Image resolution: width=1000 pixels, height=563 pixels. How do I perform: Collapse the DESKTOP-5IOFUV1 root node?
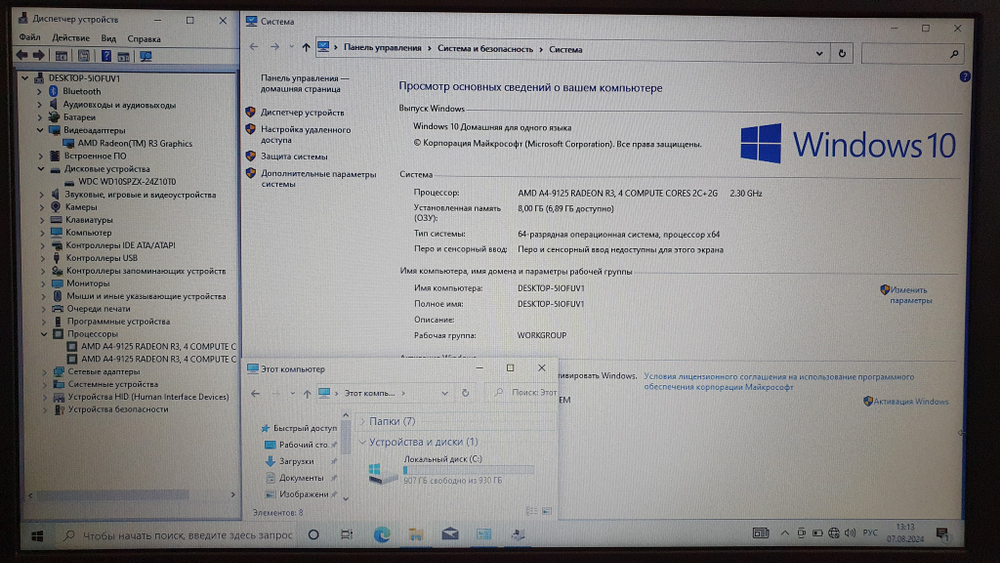coord(26,78)
